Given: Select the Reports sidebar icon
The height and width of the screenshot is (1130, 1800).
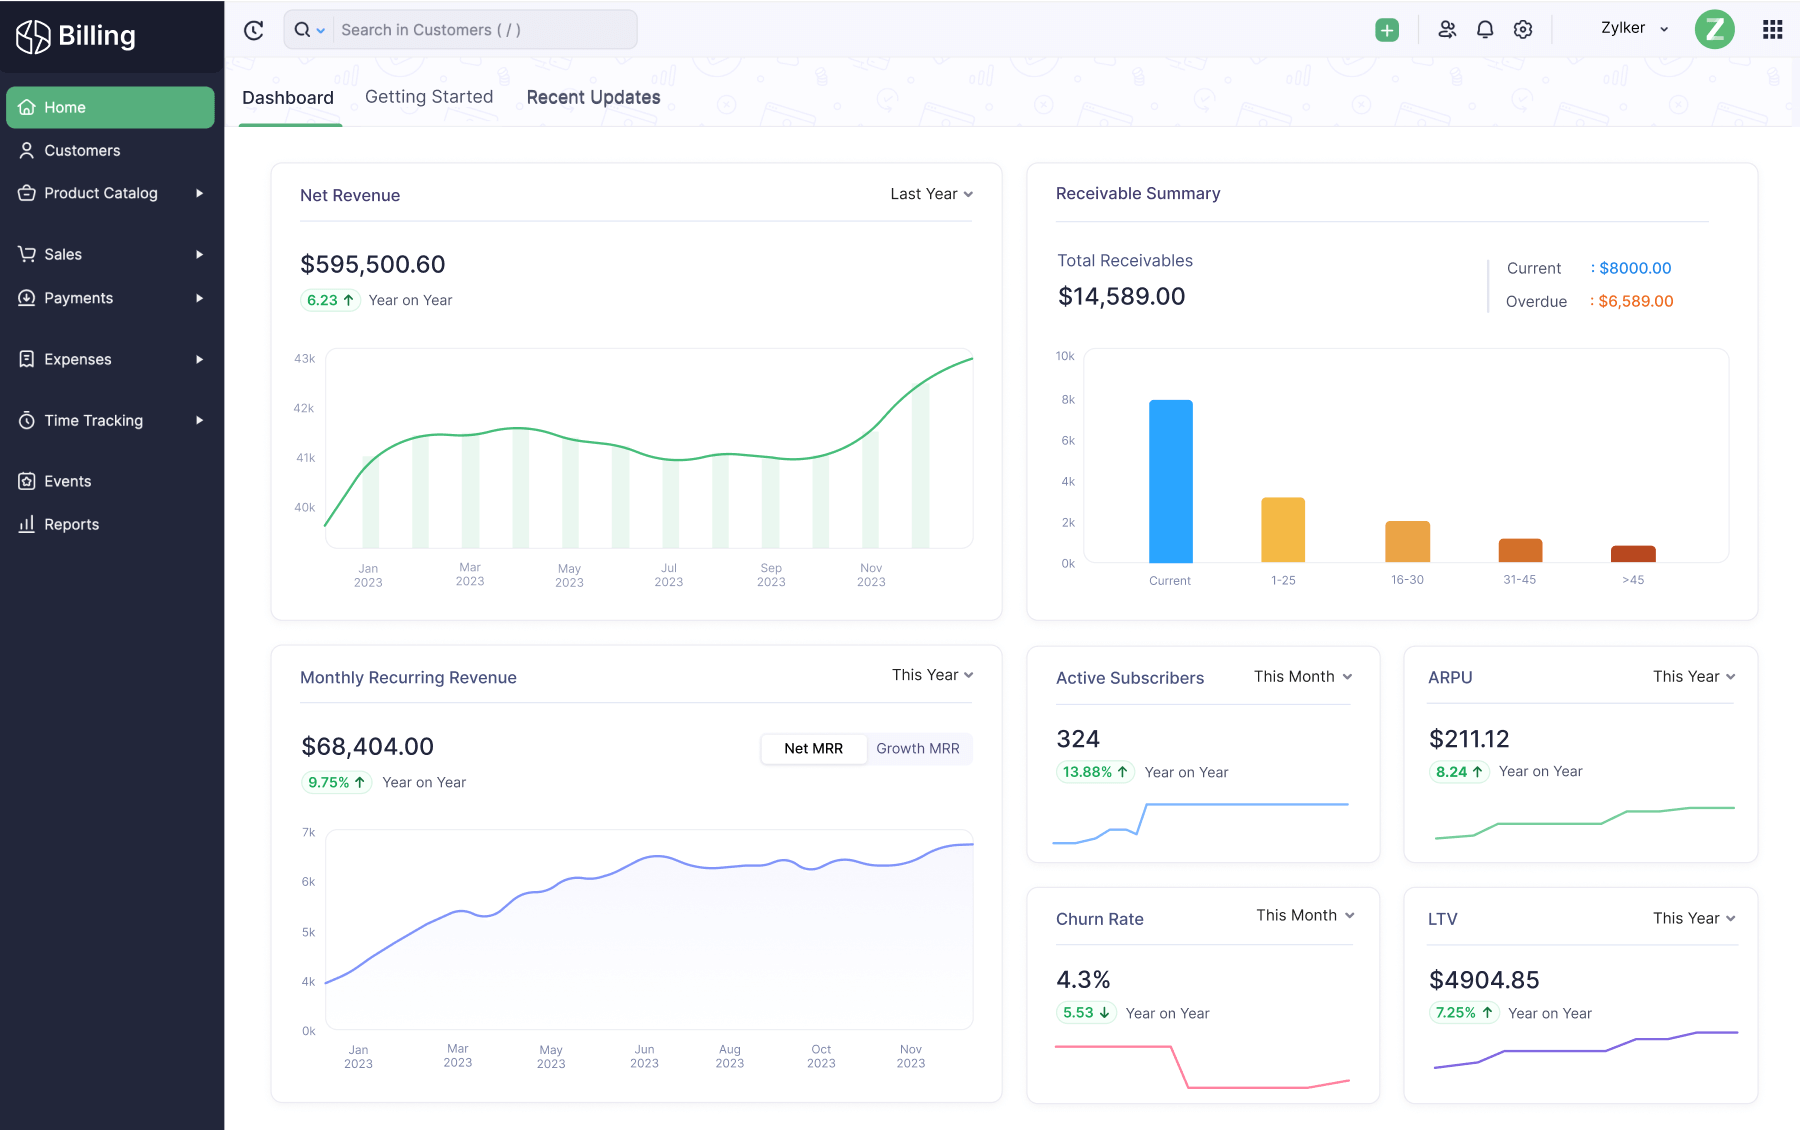Looking at the screenshot, I should (26, 523).
